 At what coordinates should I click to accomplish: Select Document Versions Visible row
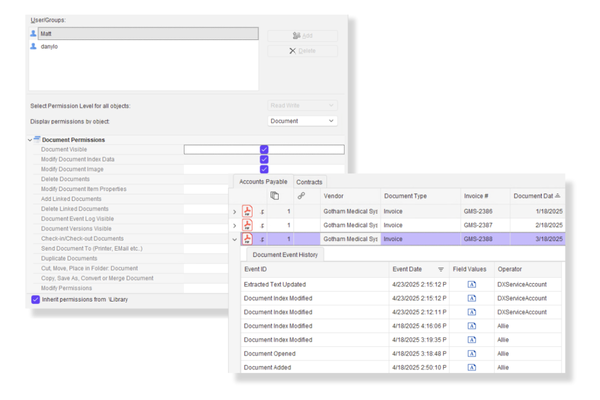pos(130,229)
